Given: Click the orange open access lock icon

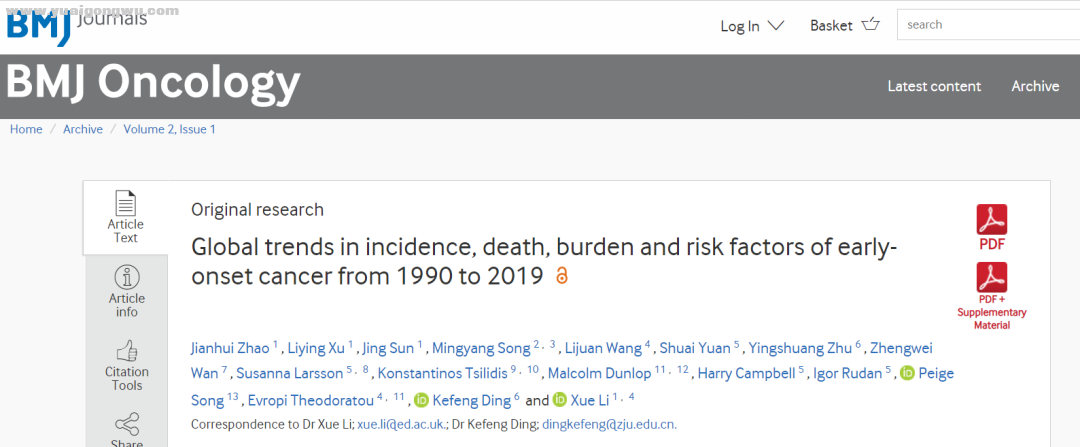Looking at the screenshot, I should 562,276.
